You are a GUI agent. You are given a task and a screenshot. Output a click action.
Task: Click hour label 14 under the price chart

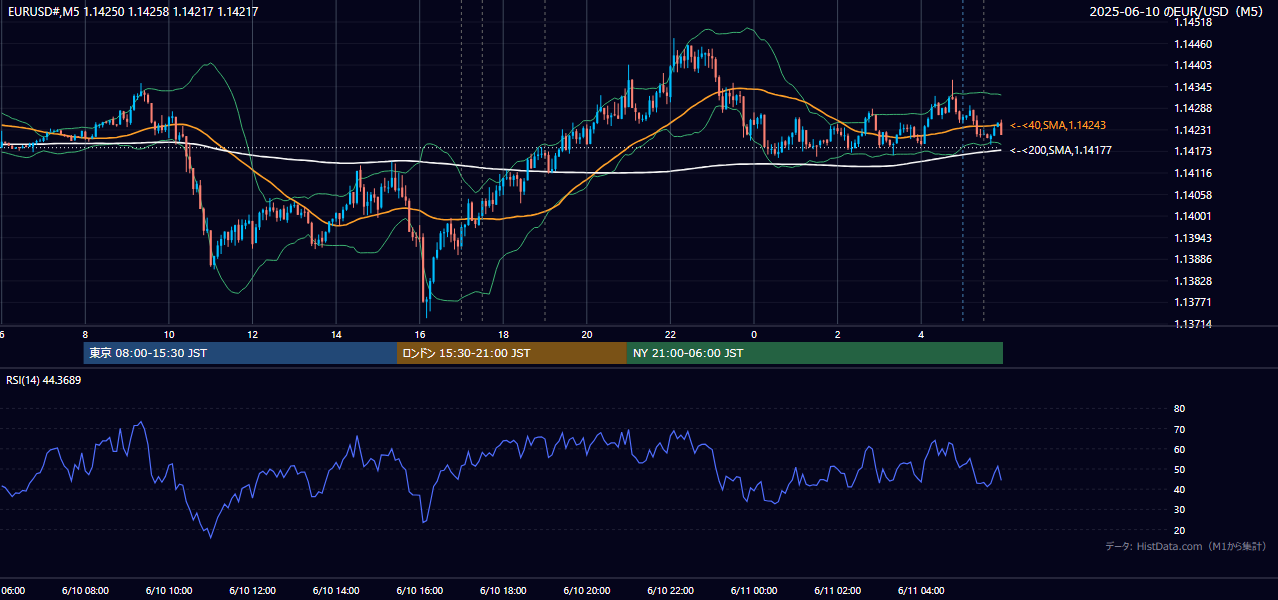coord(336,334)
